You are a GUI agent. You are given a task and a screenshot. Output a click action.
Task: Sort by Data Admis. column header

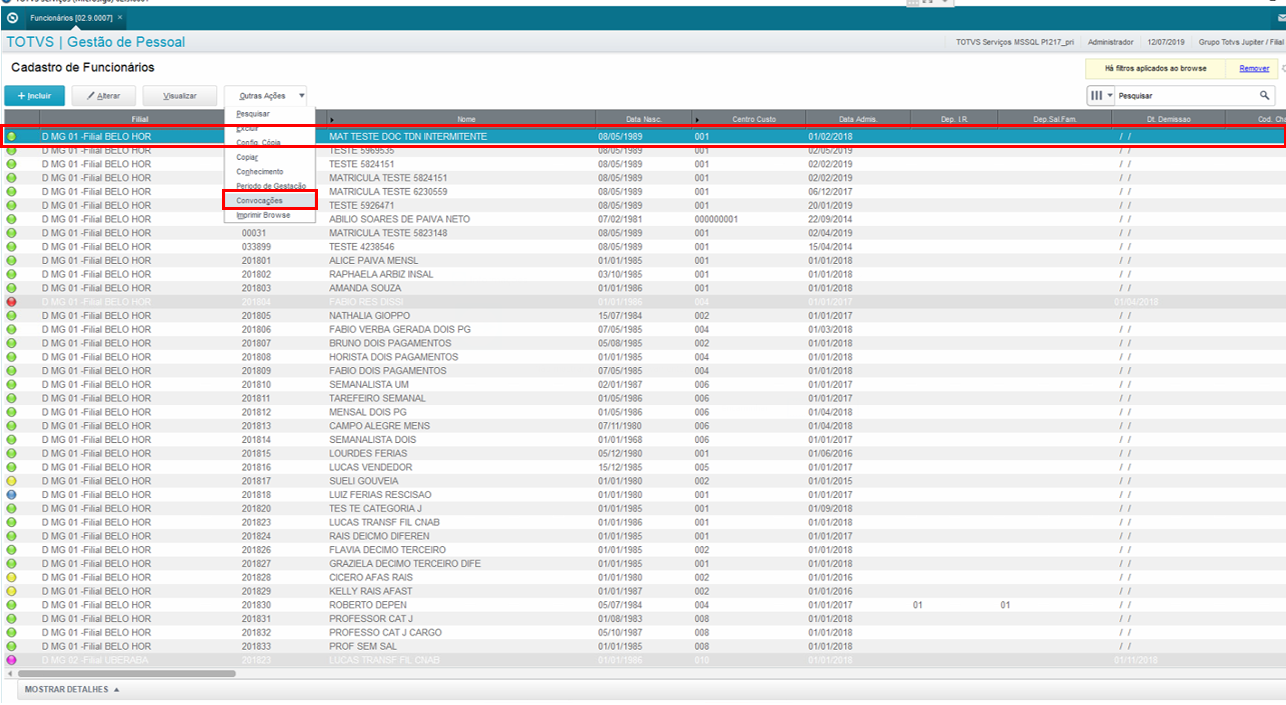point(858,119)
